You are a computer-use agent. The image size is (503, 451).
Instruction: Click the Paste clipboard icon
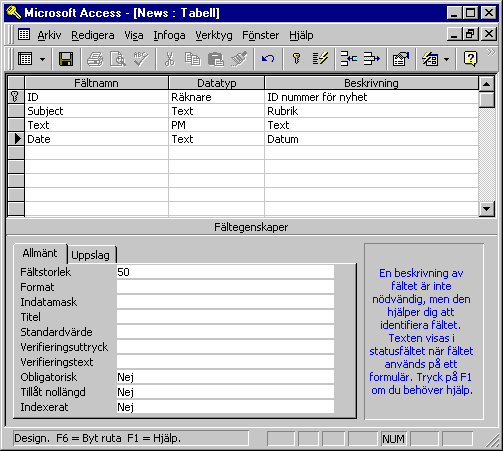pos(216,59)
